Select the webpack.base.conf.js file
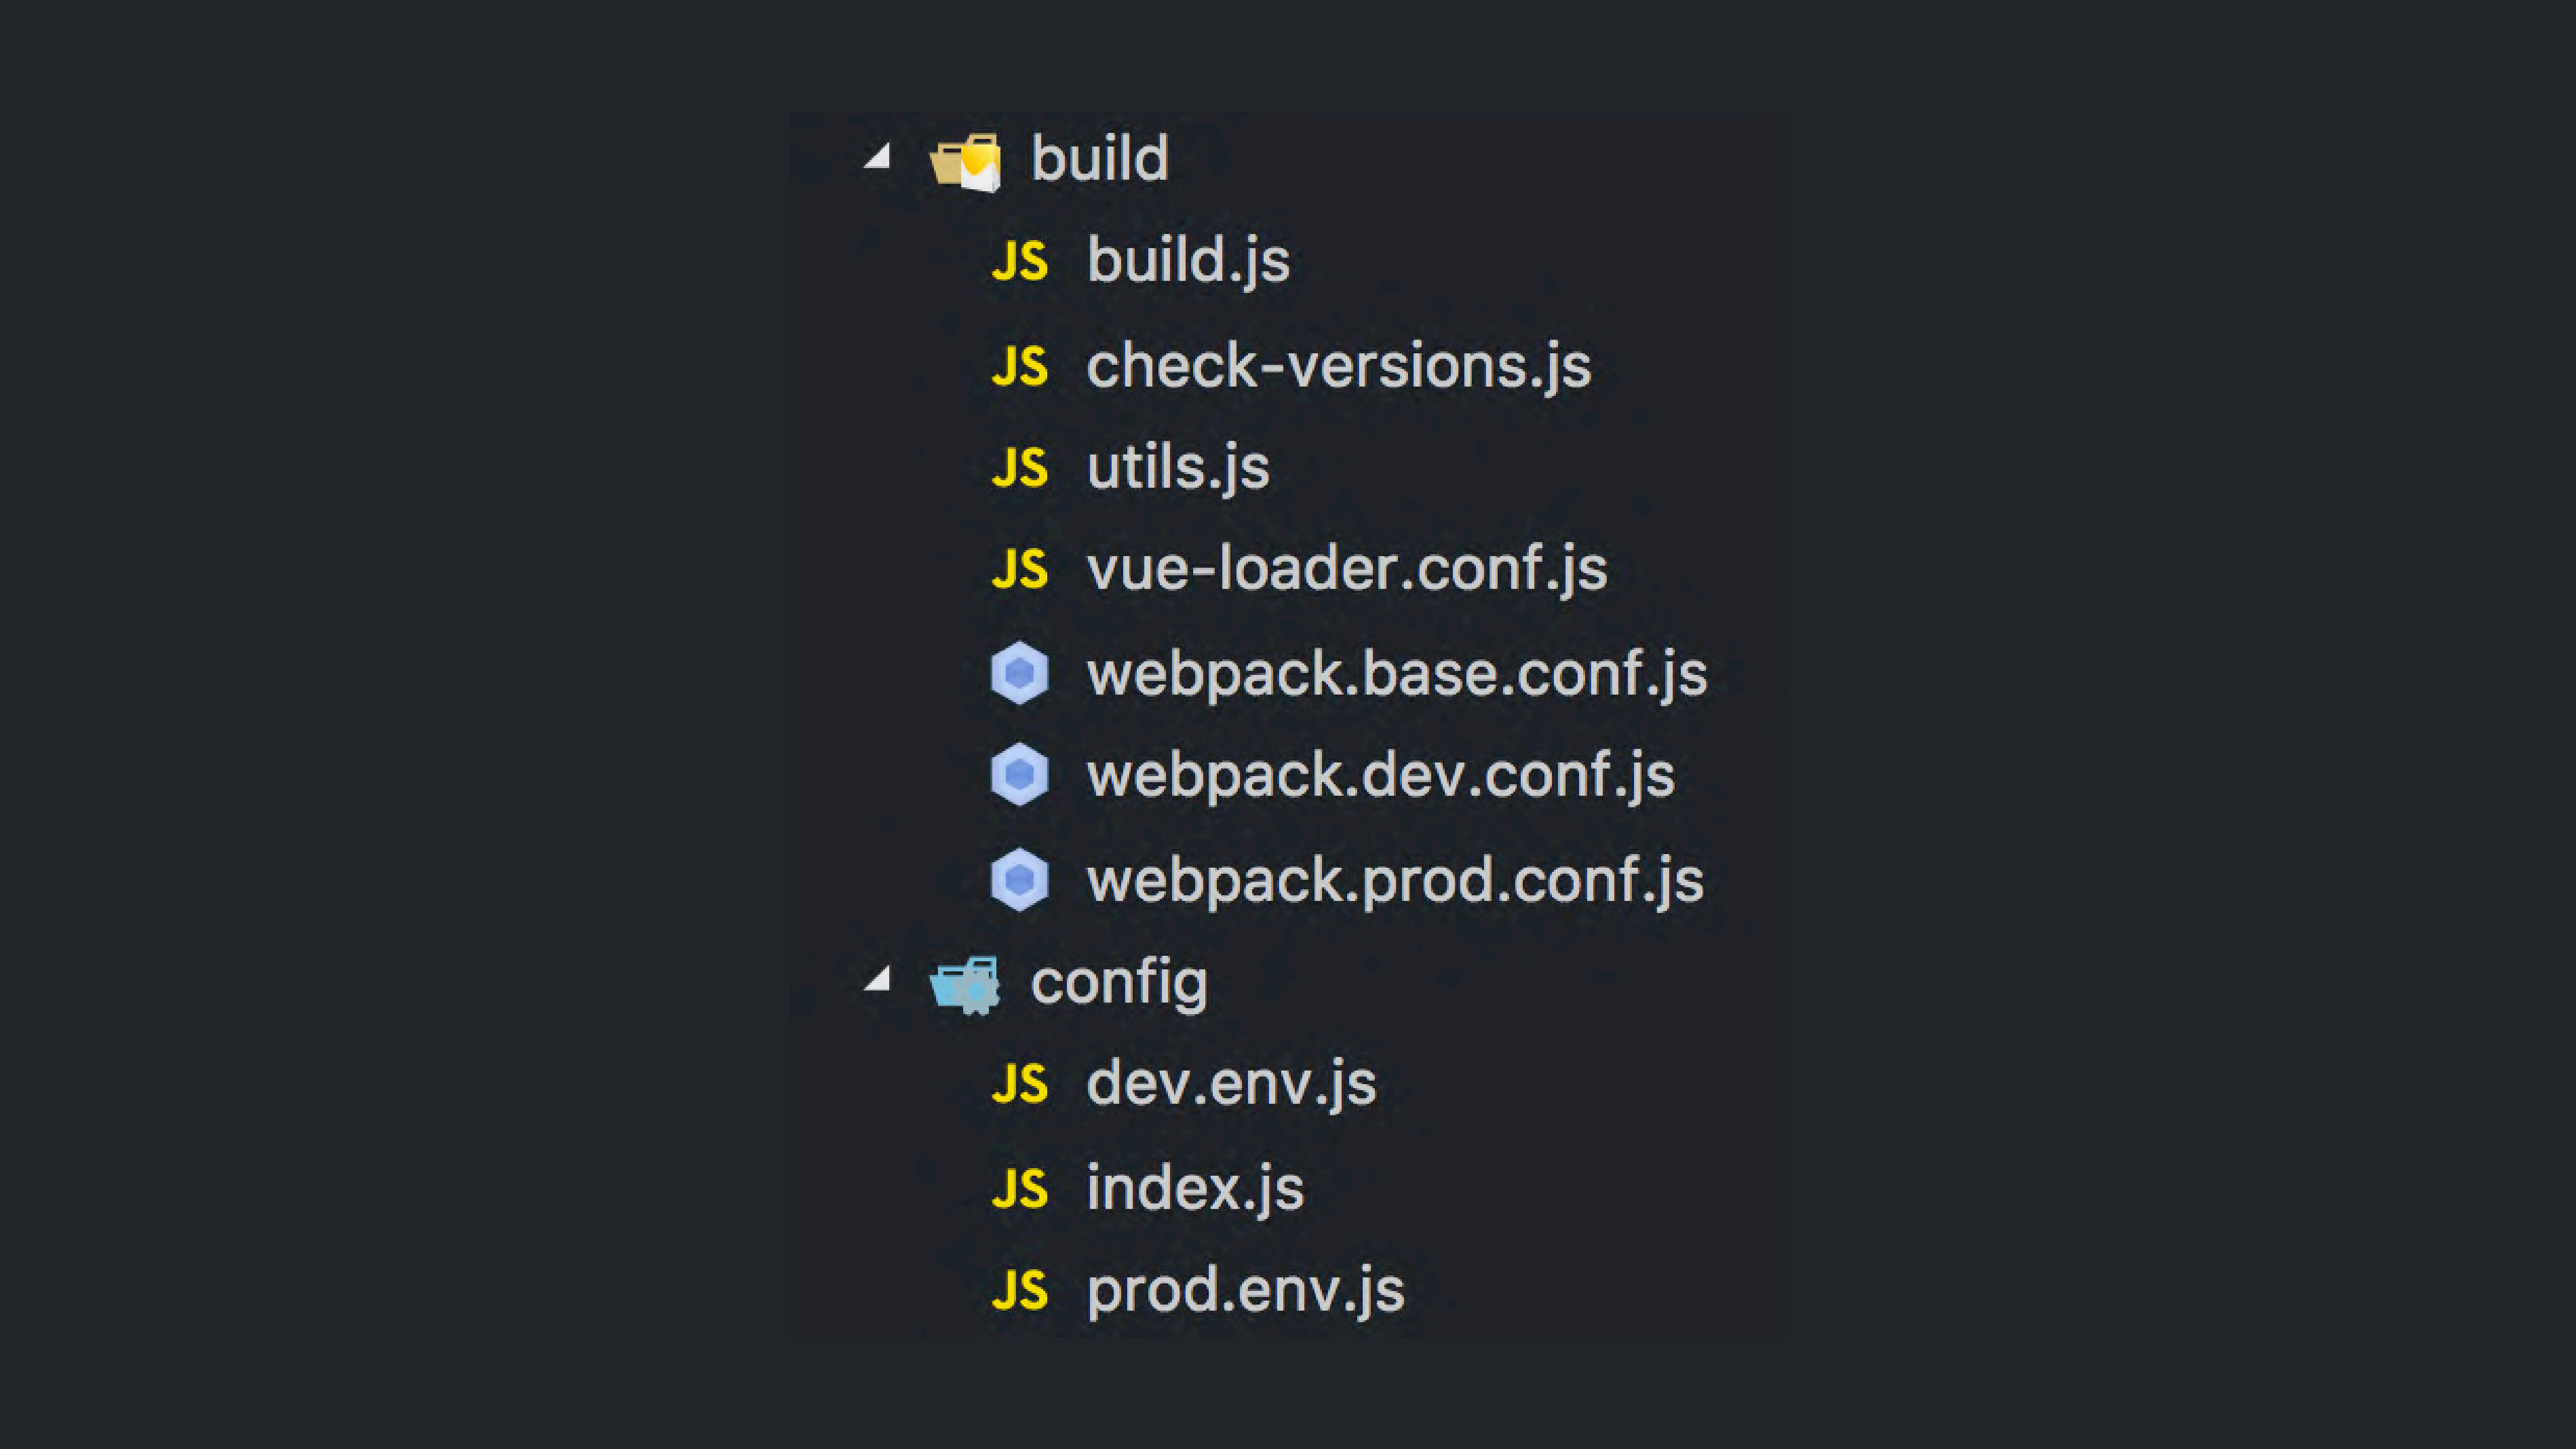Image resolution: width=2576 pixels, height=1449 pixels. [1396, 674]
